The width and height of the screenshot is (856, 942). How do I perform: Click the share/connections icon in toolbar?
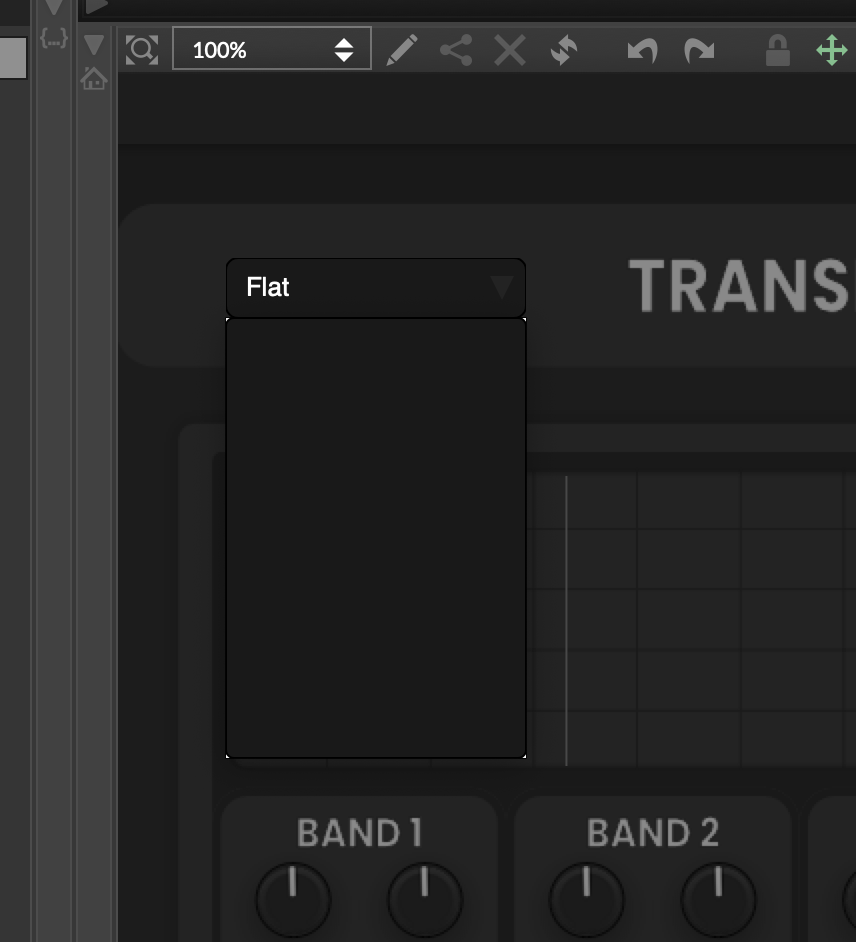(456, 50)
